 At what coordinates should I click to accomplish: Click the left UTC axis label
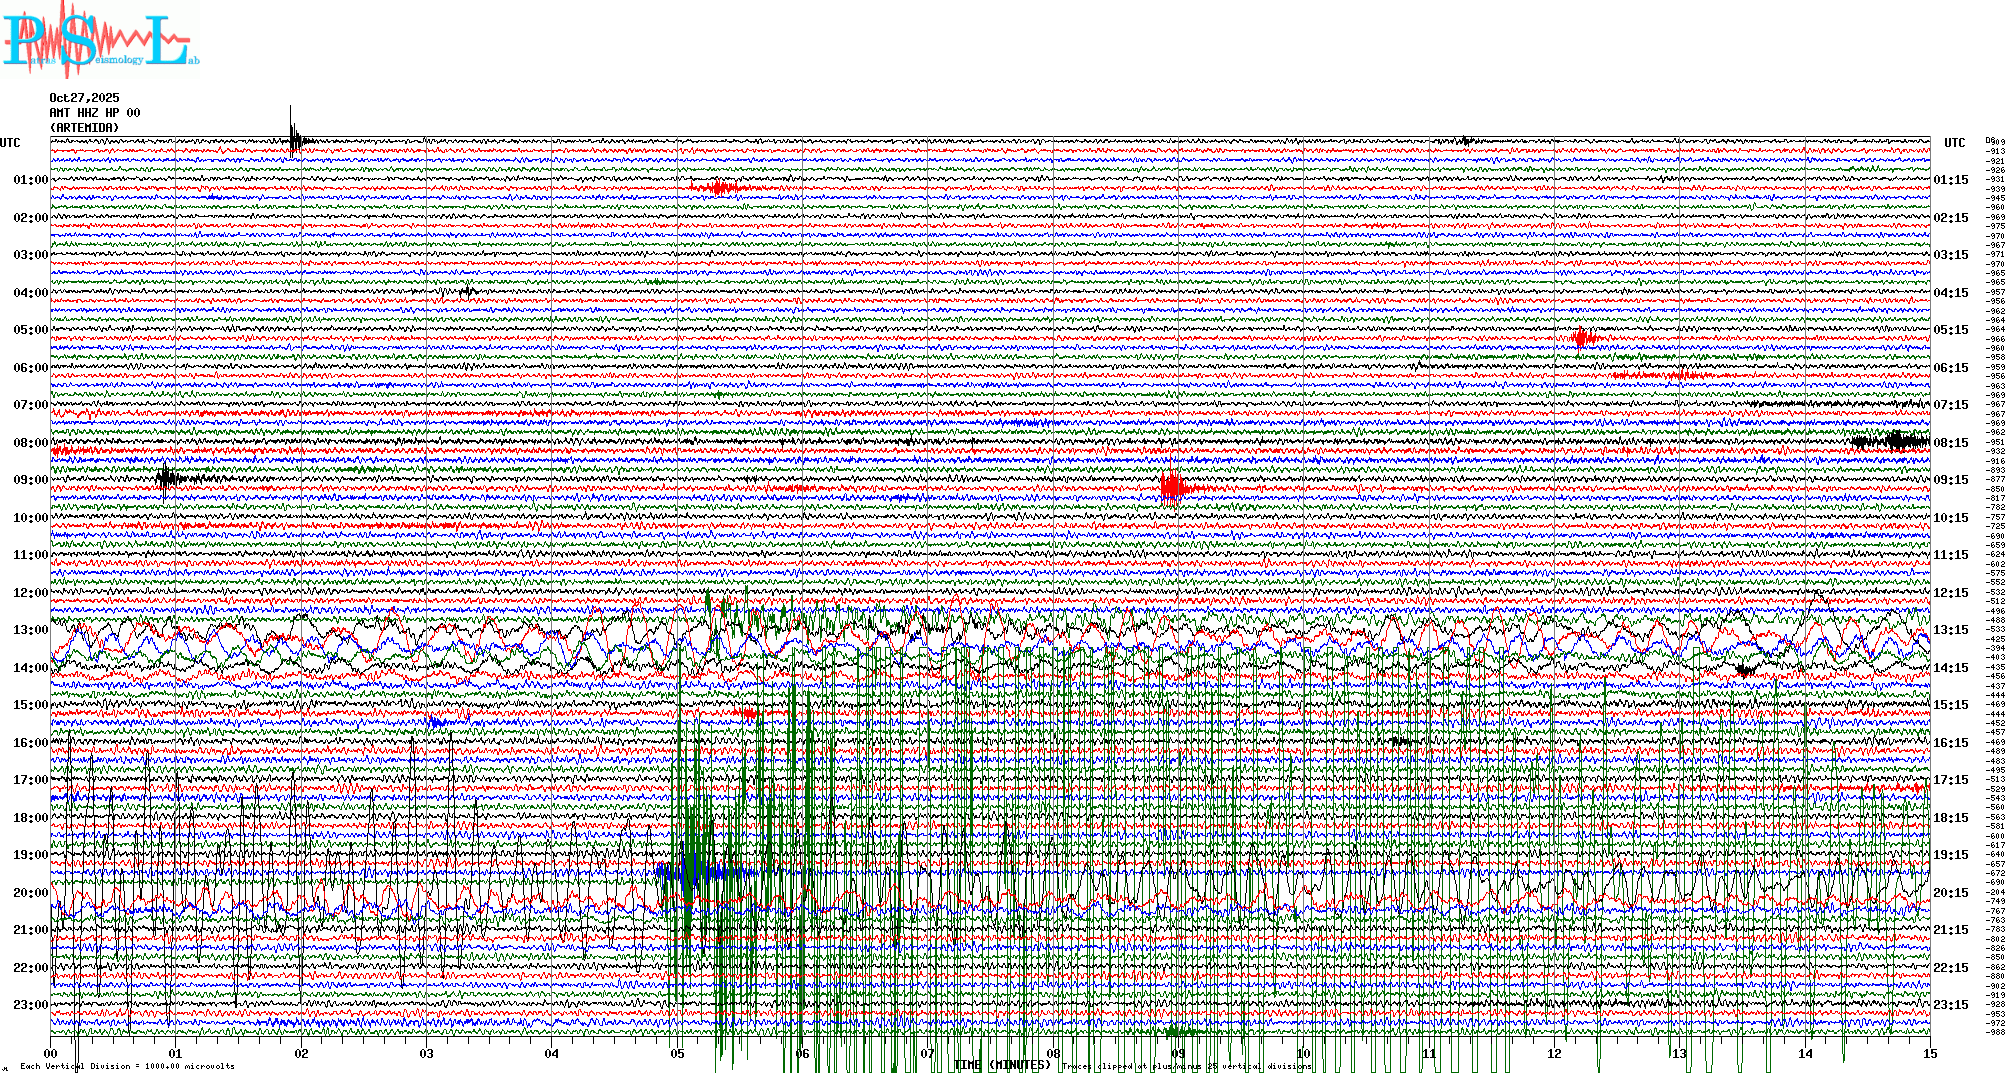10,143
